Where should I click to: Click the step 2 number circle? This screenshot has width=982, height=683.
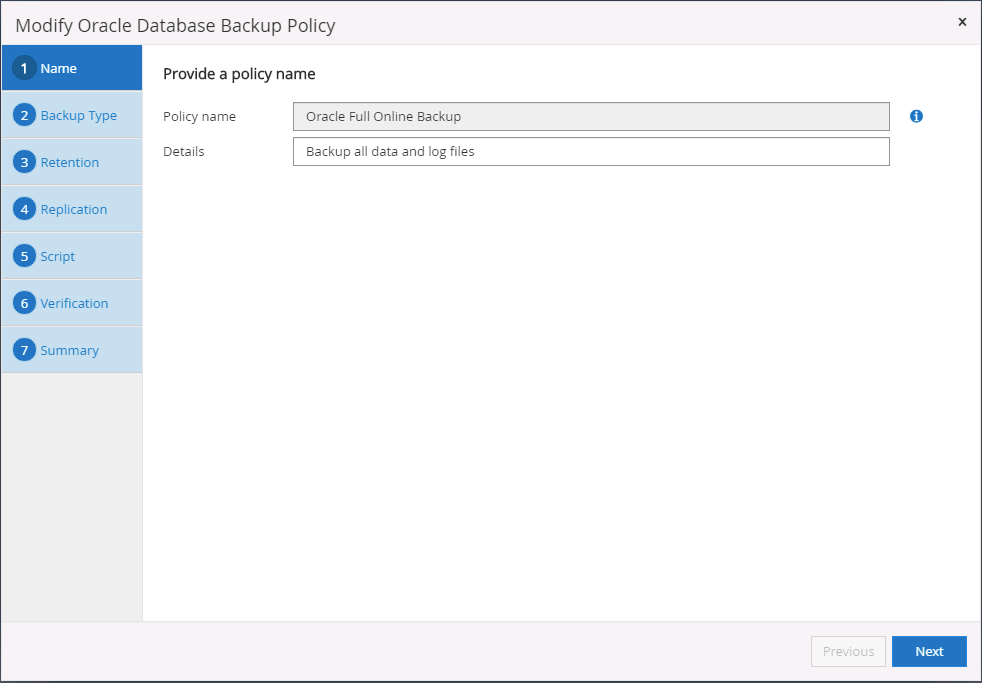[25, 115]
